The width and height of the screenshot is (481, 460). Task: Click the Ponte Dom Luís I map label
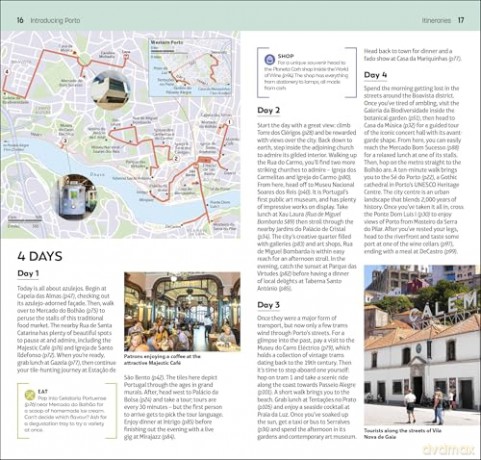[220, 204]
